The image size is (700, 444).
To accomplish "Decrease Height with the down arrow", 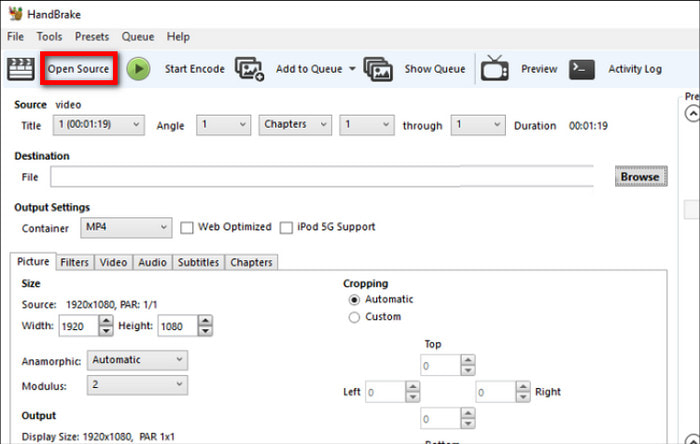I will 205,331.
